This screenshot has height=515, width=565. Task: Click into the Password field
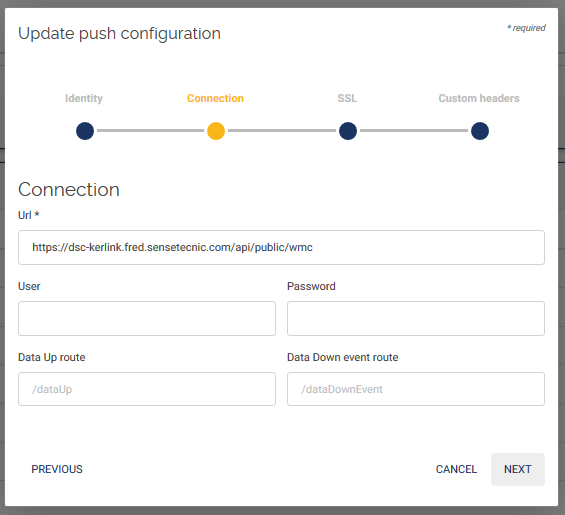point(416,319)
